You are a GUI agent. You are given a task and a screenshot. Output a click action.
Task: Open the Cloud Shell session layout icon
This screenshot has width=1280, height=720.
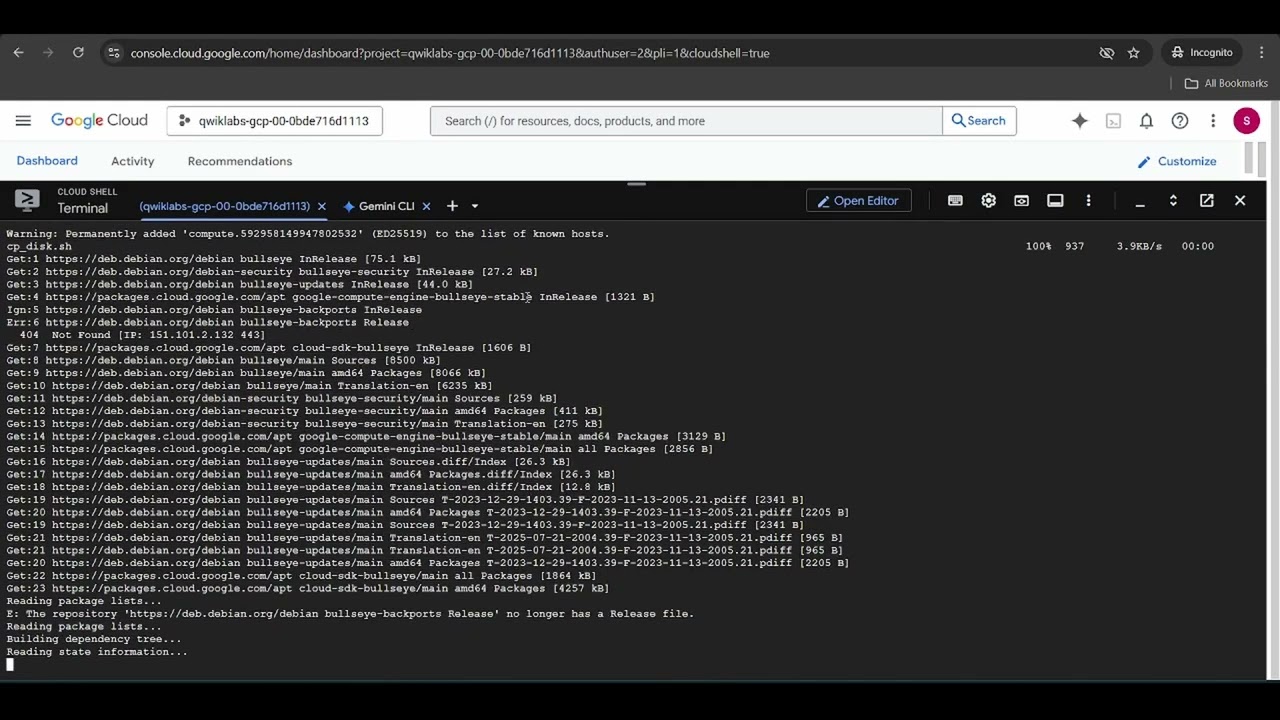[x=1055, y=201]
